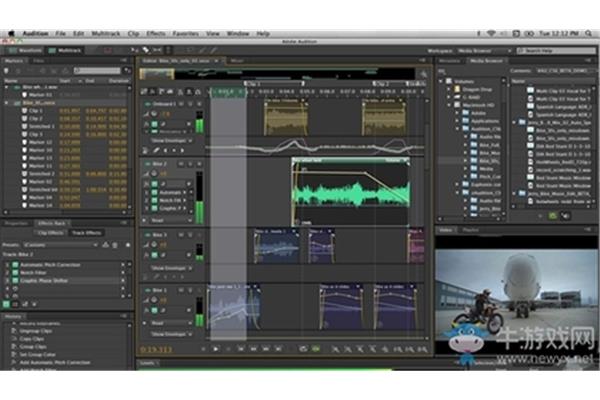This screenshot has height=400, width=600.
Task: Toggle power for Notch Filter in Effects Rack
Action: (15, 273)
